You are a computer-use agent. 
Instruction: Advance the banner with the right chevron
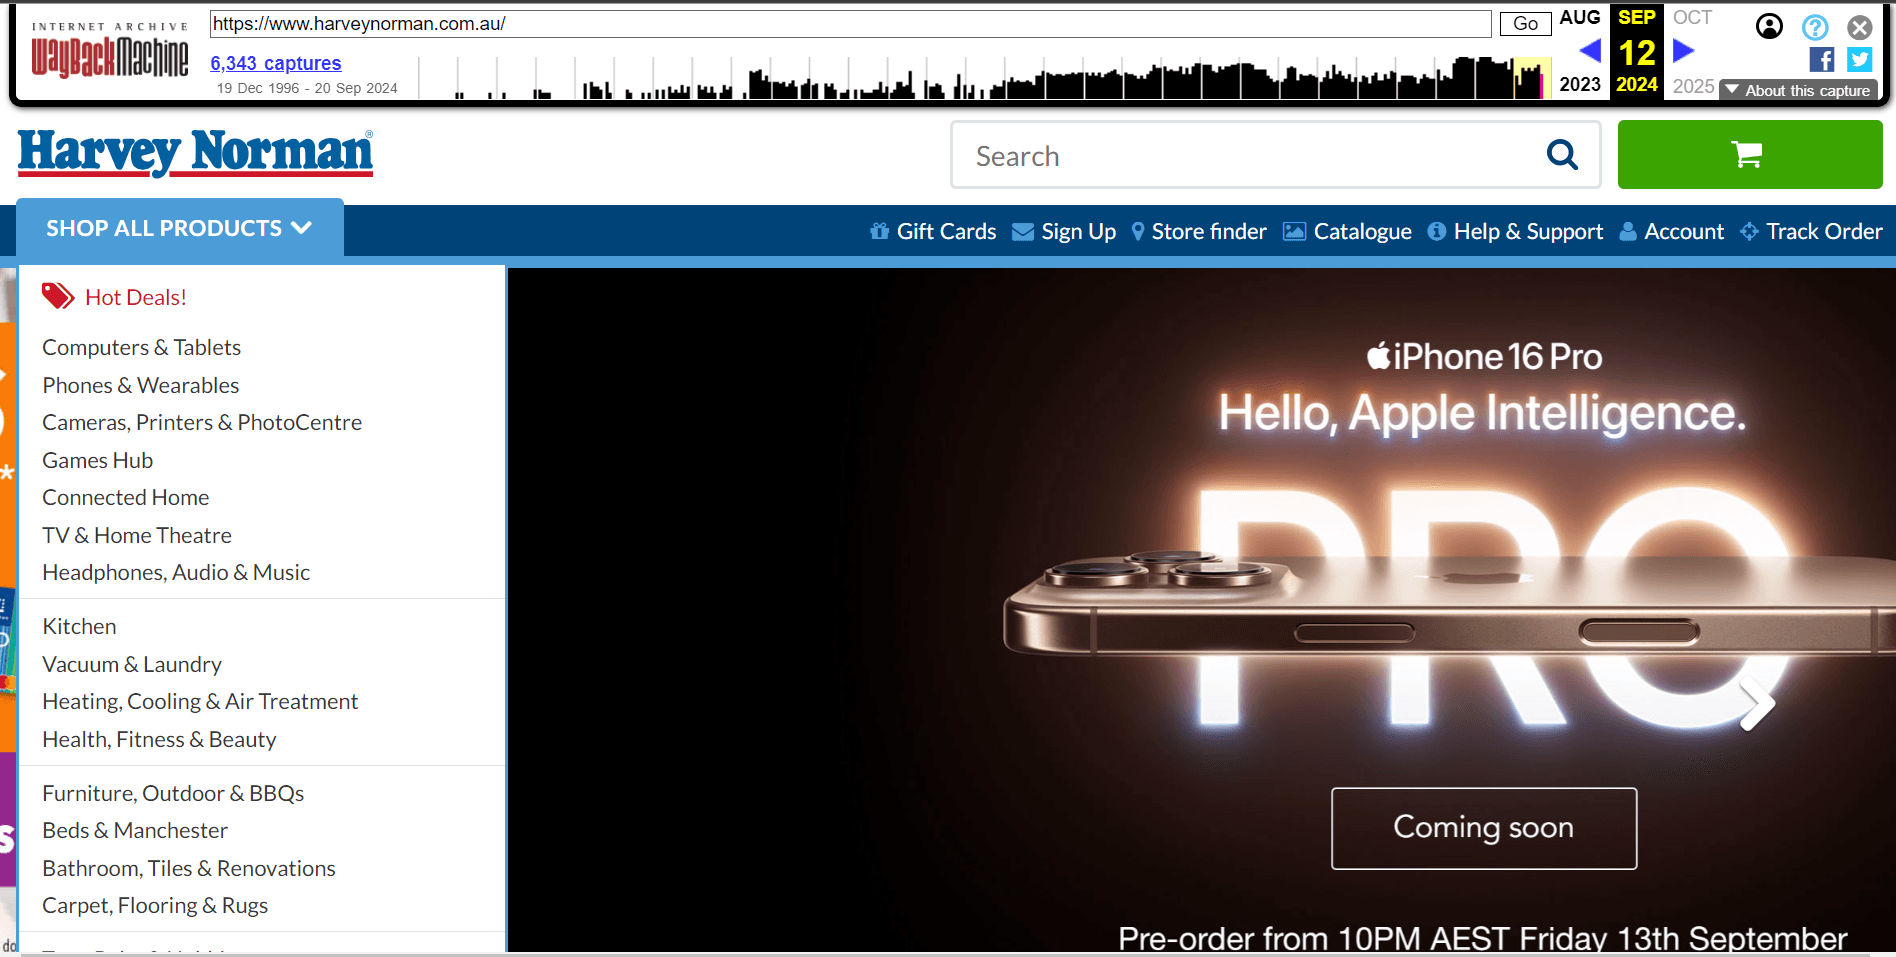coord(1757,704)
